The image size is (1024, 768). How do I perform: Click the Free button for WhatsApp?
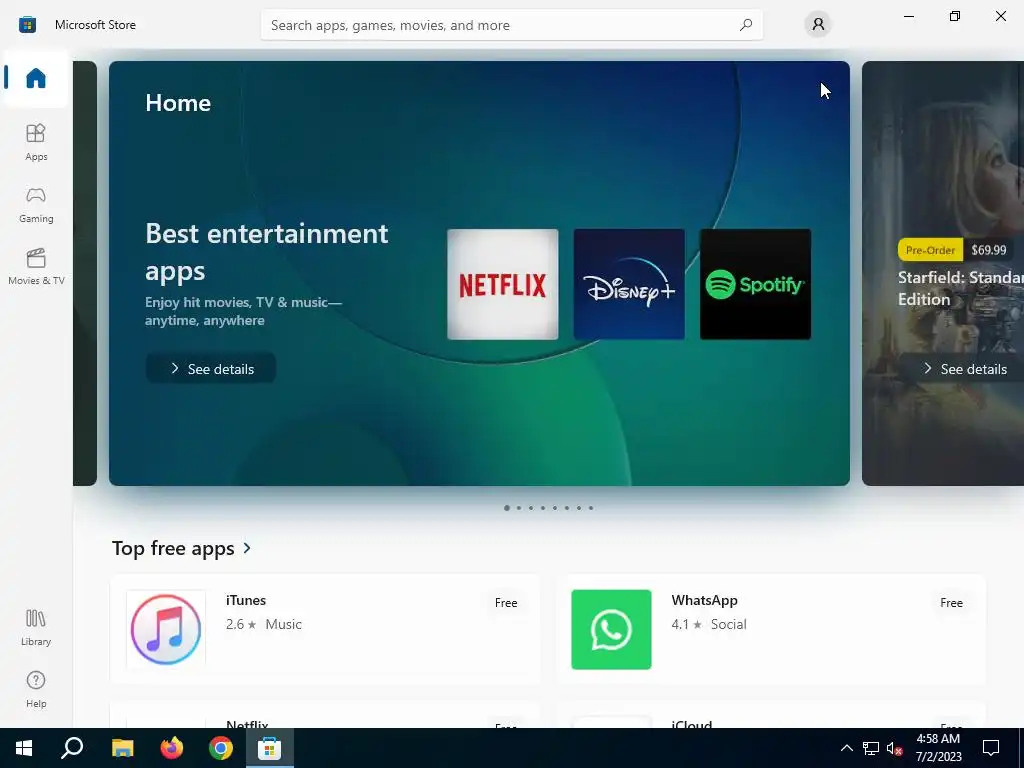coord(952,603)
